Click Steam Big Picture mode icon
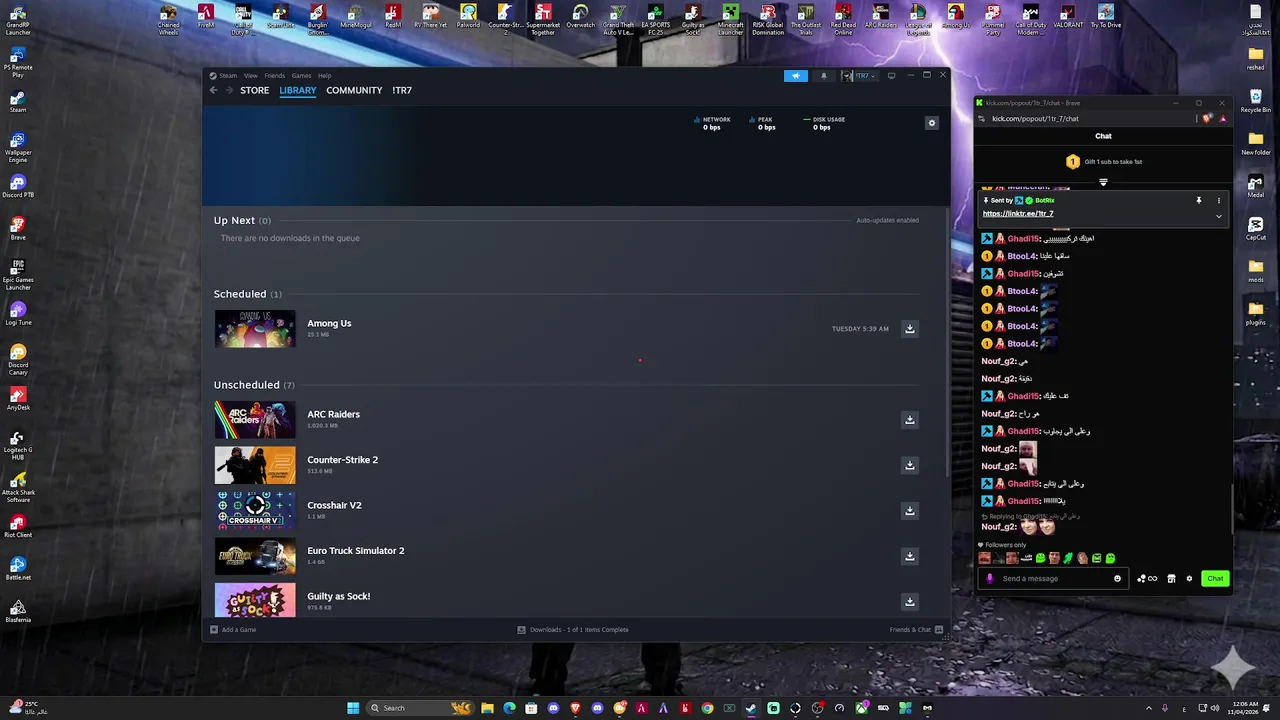1280x720 pixels. pyautogui.click(x=891, y=76)
